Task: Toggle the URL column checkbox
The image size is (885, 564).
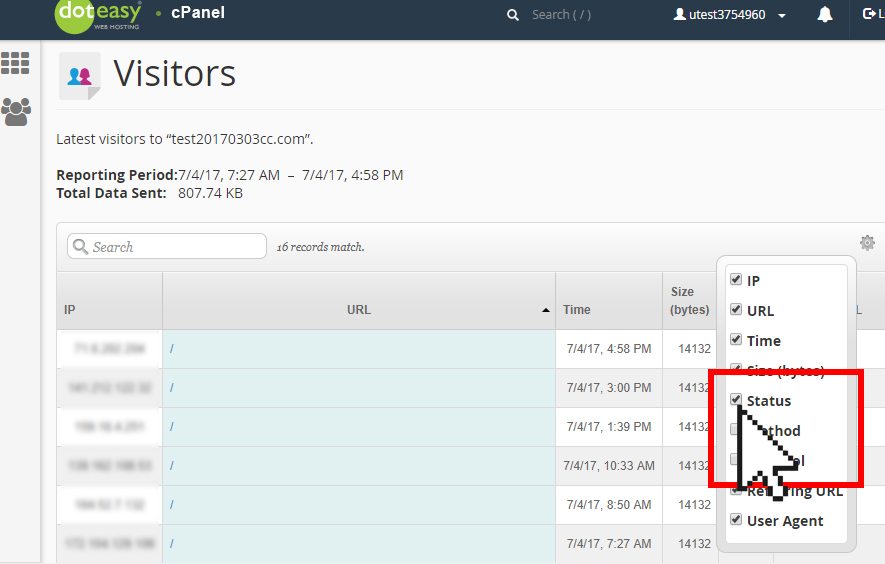Action: (x=735, y=309)
